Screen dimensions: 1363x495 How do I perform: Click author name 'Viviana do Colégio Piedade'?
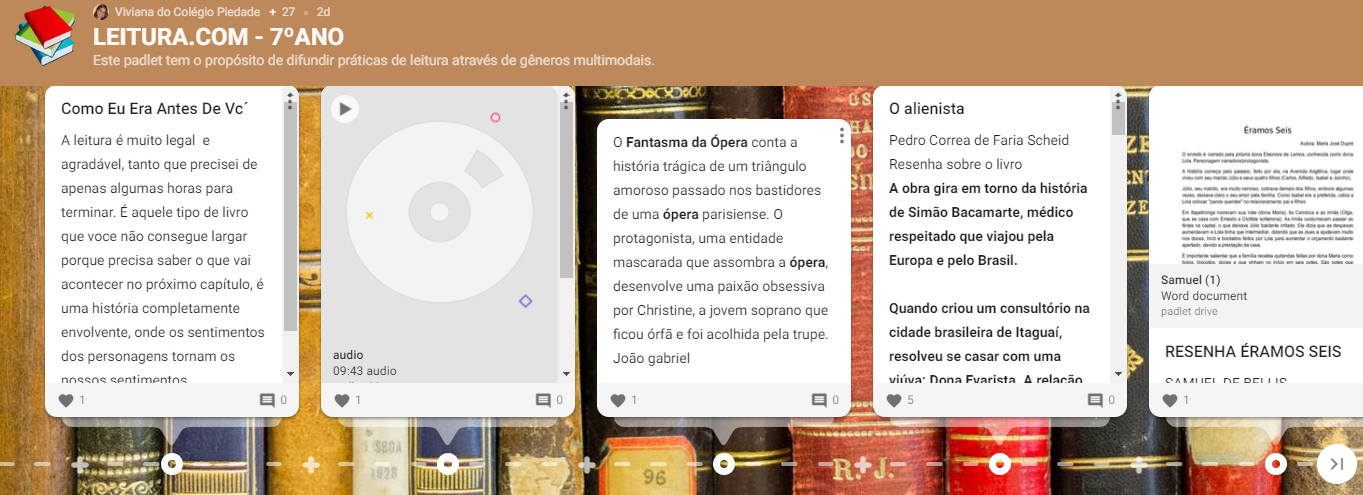[x=188, y=12]
